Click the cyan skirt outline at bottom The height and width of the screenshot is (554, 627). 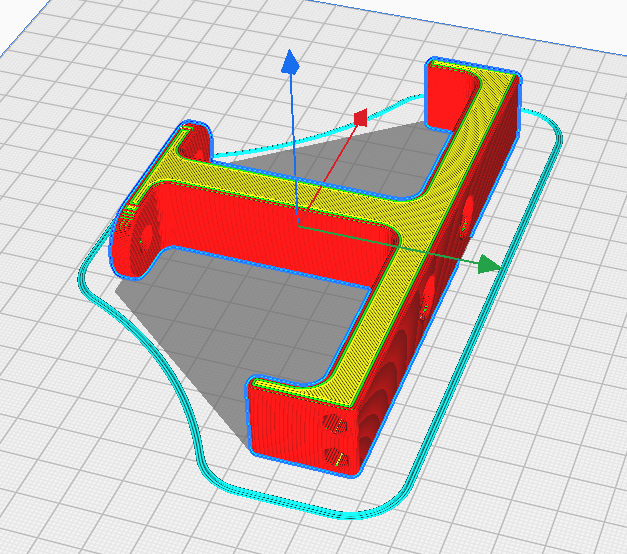click(300, 507)
